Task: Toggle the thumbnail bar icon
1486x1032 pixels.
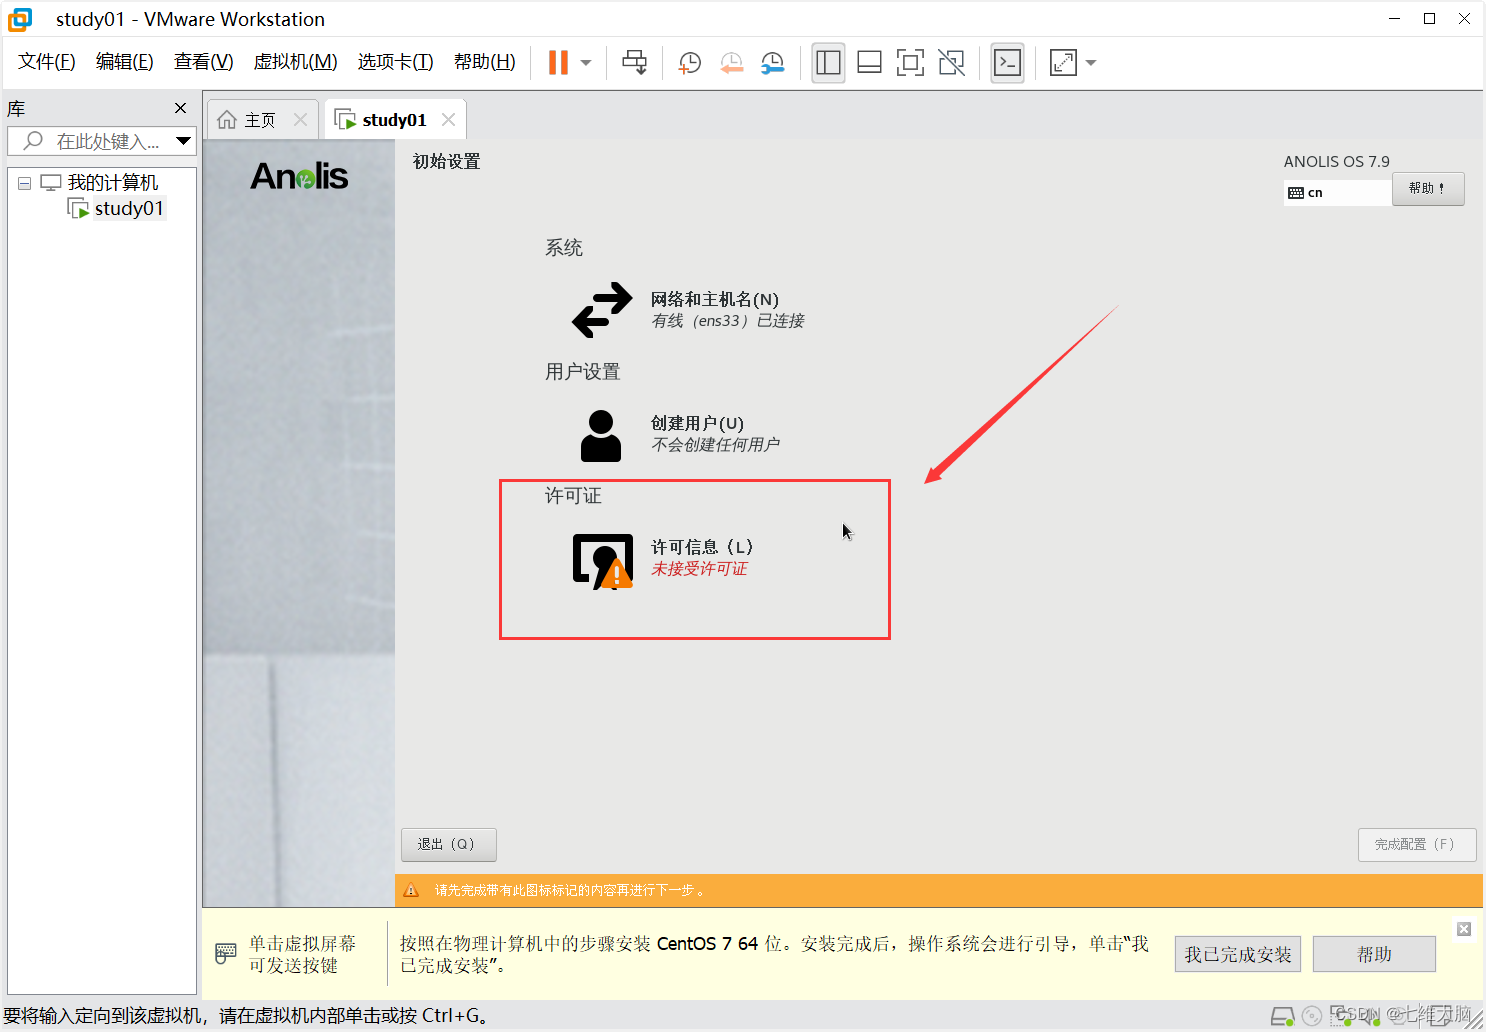Action: 869,62
